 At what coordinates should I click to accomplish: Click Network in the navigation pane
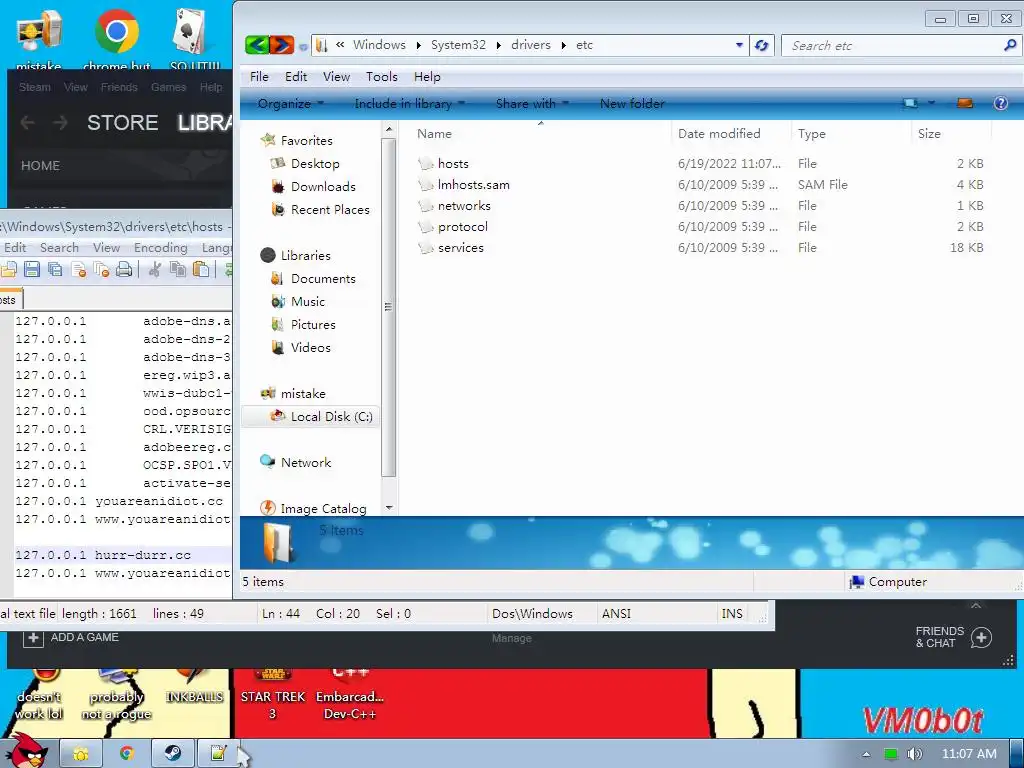tap(306, 462)
